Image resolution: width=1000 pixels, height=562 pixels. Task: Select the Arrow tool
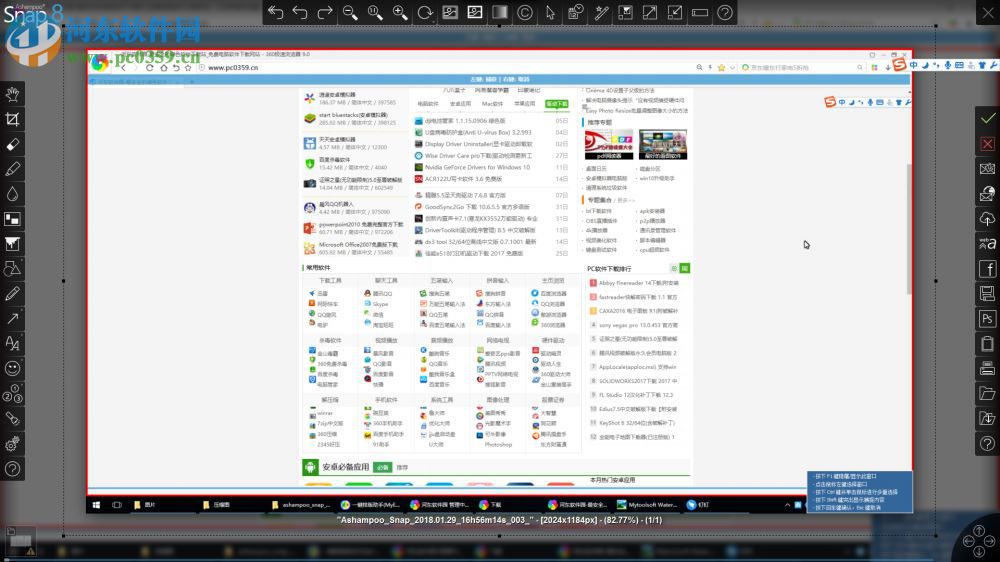[x=12, y=318]
